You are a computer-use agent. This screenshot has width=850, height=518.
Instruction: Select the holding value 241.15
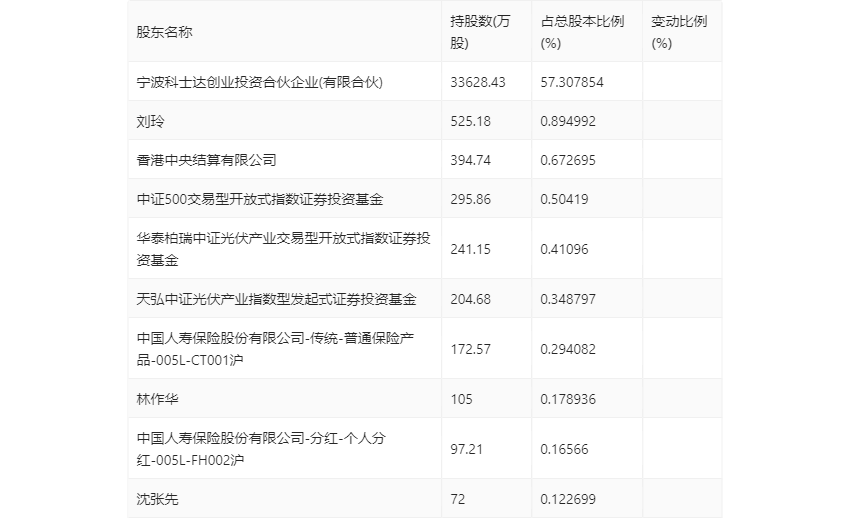click(x=471, y=249)
